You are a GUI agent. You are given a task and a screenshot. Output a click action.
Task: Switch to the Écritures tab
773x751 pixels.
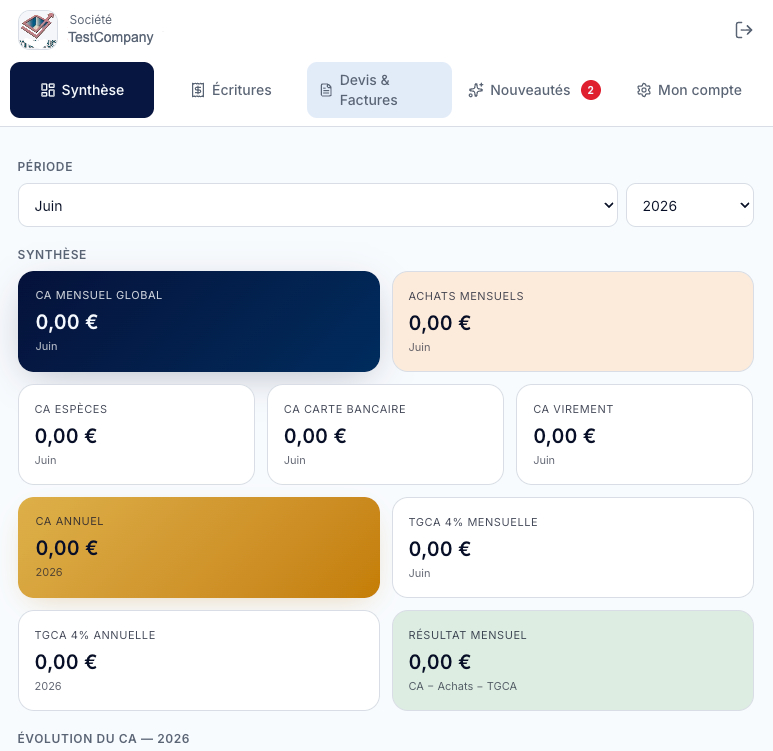231,90
